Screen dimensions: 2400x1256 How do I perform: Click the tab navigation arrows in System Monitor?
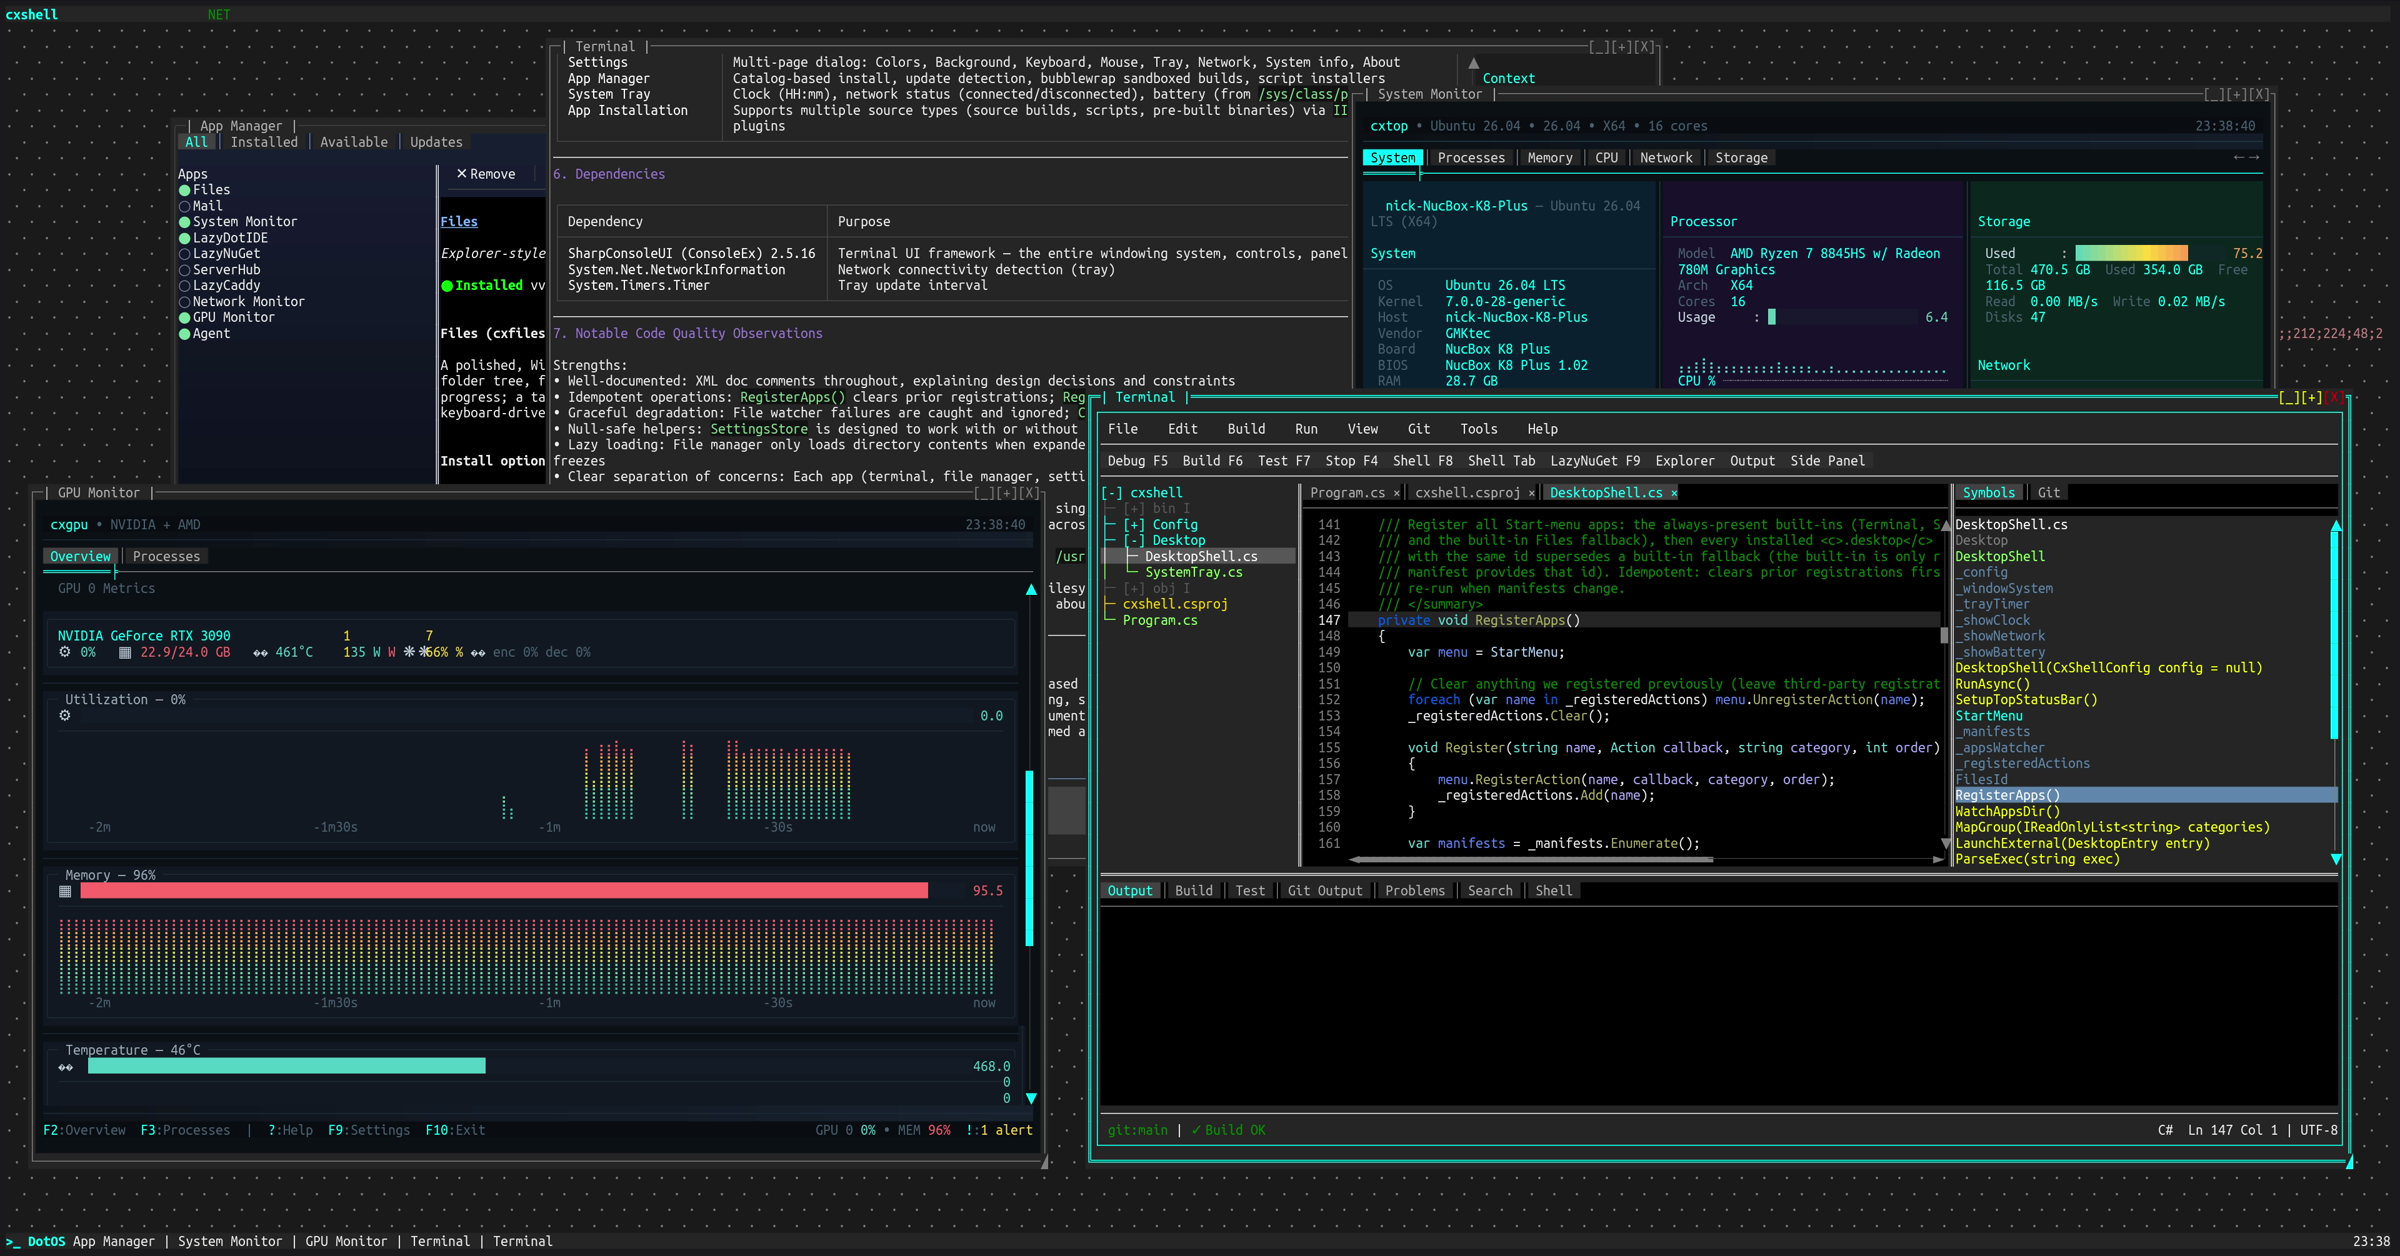click(x=2246, y=158)
